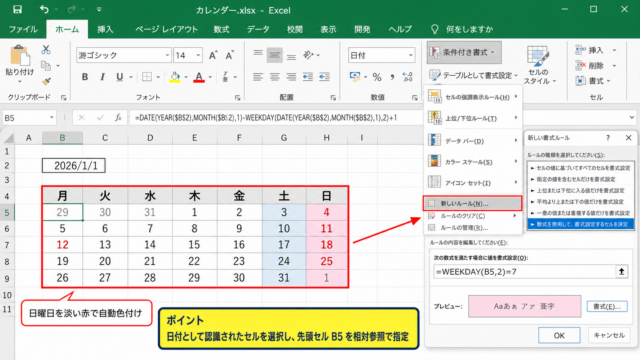
Task: Align text right
Action: pyautogui.click(x=291, y=77)
